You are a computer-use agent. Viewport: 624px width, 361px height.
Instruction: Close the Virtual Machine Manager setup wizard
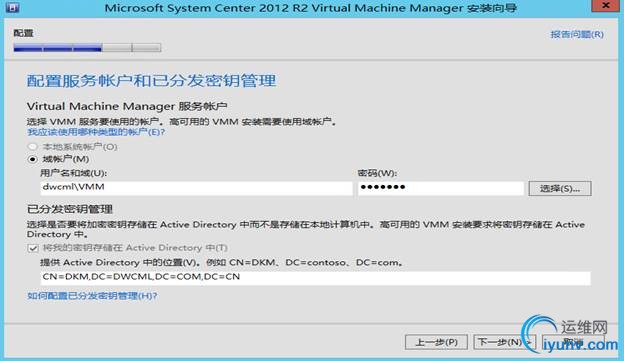point(606,6)
